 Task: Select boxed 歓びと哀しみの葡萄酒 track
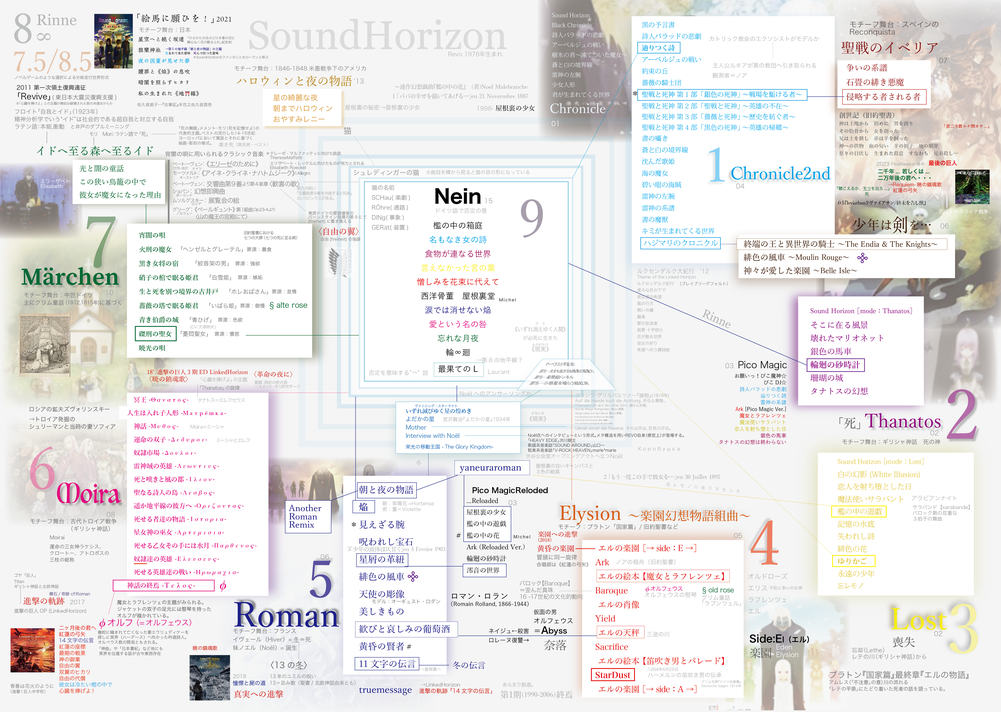click(404, 629)
